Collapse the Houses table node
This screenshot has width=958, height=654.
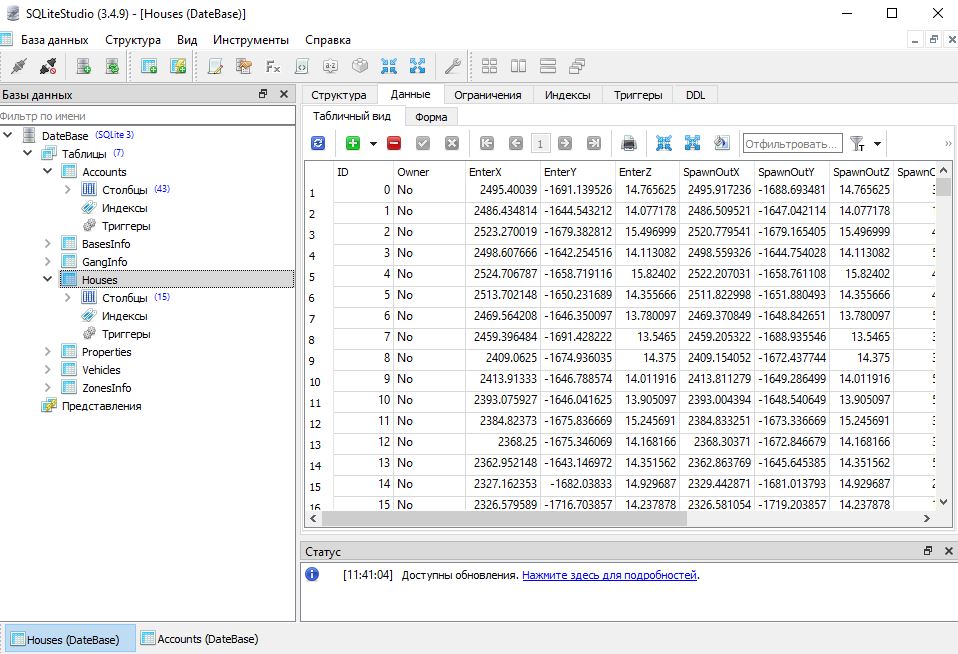click(x=48, y=279)
